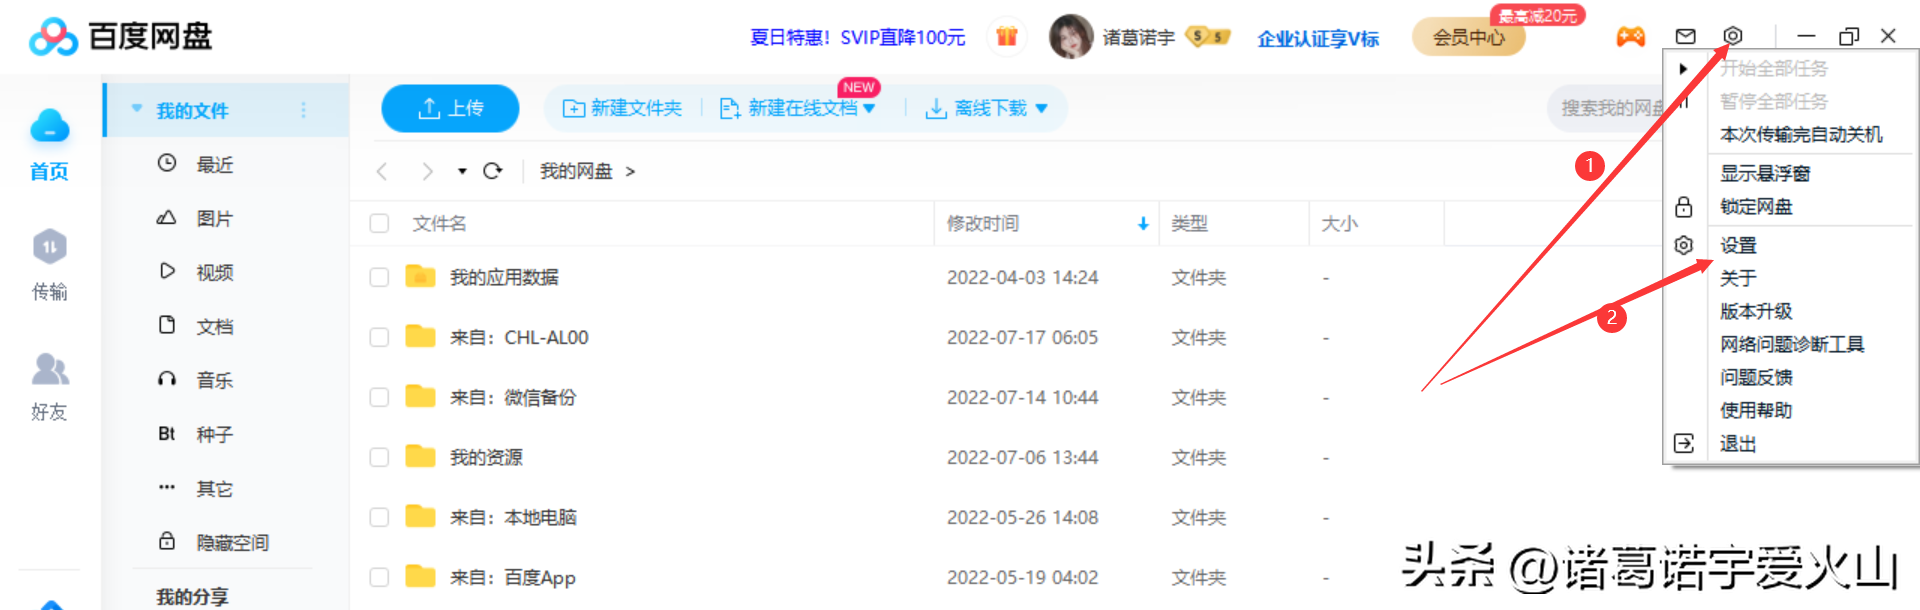
Task: Go back with the left arrow
Action: [x=382, y=171]
